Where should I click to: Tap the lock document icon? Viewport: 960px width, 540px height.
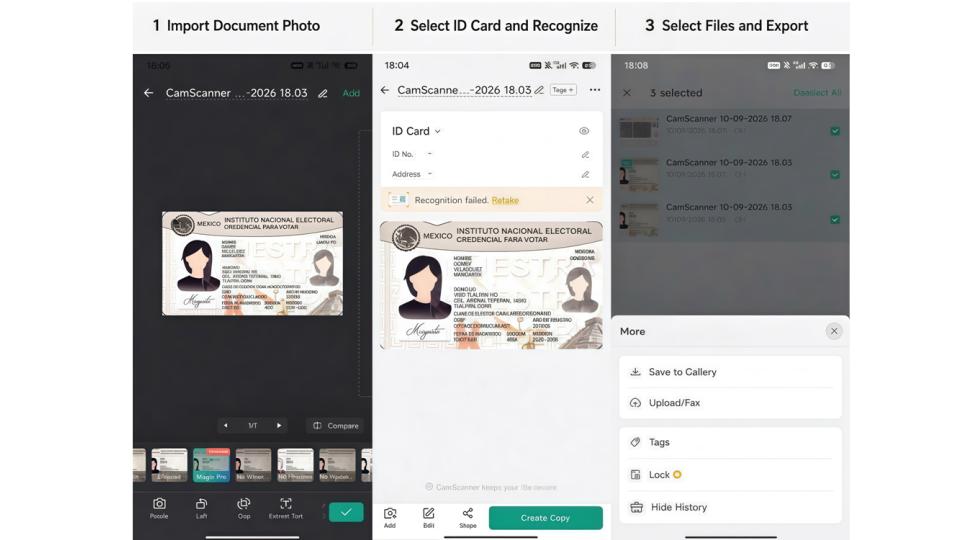click(636, 474)
